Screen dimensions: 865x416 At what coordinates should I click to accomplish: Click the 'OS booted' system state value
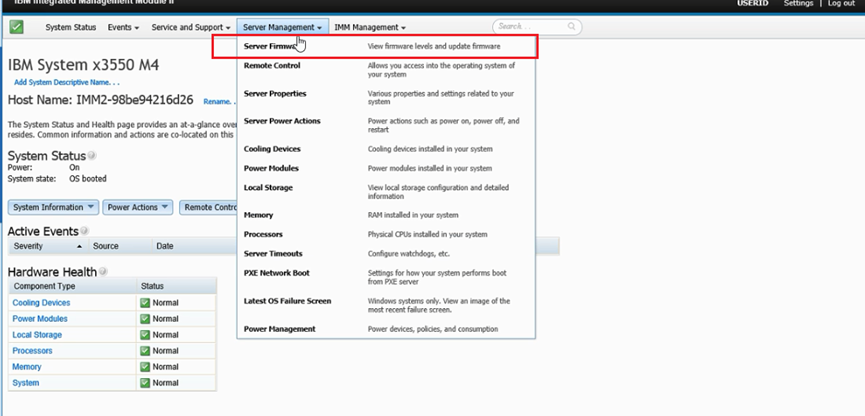pyautogui.click(x=88, y=179)
